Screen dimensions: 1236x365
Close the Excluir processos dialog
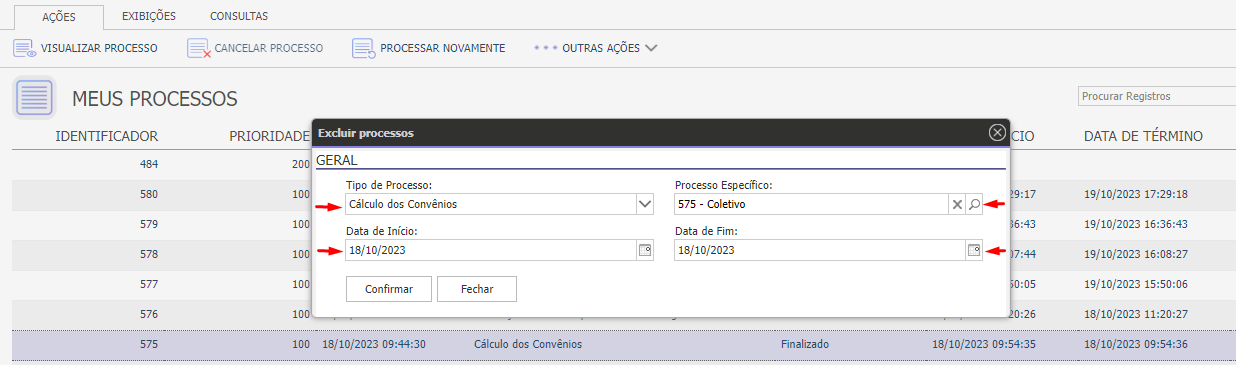coord(997,132)
